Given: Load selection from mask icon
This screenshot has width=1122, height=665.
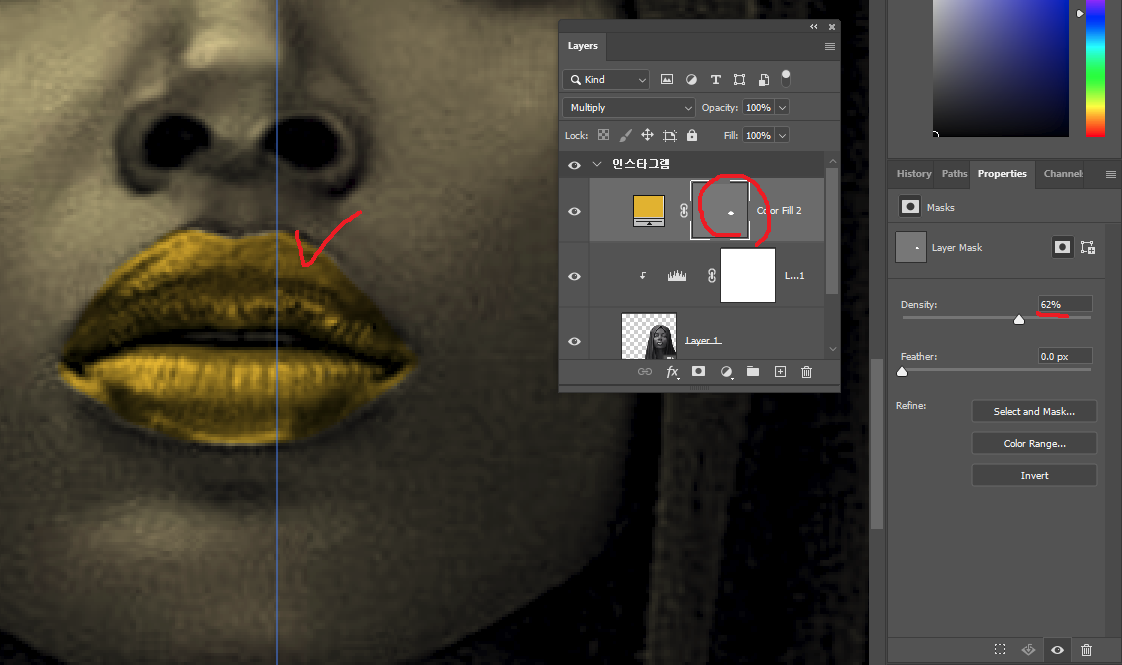Looking at the screenshot, I should [1000, 649].
